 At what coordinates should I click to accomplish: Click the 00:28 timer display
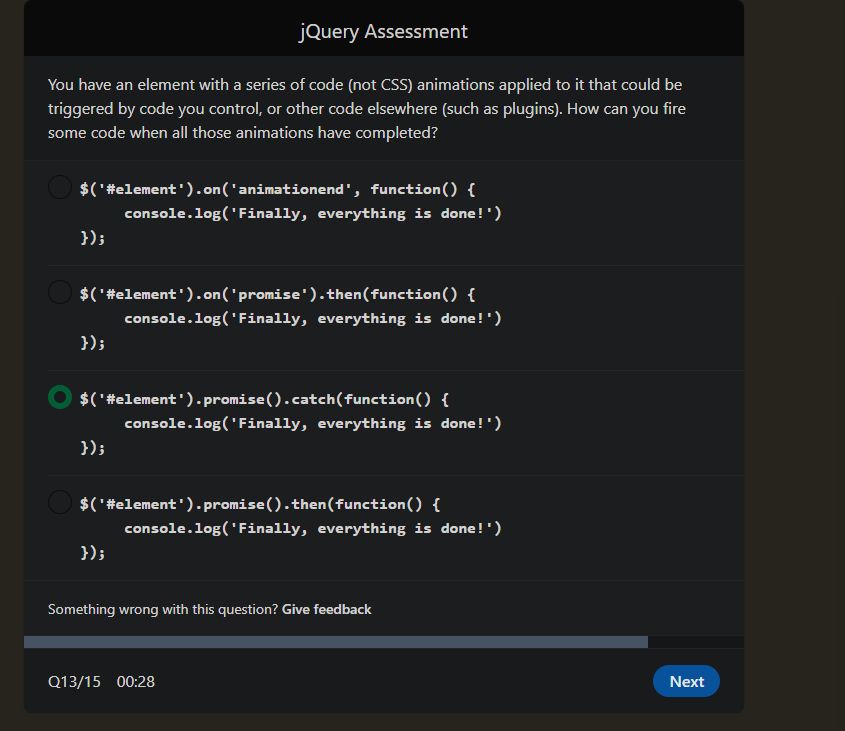(x=136, y=681)
